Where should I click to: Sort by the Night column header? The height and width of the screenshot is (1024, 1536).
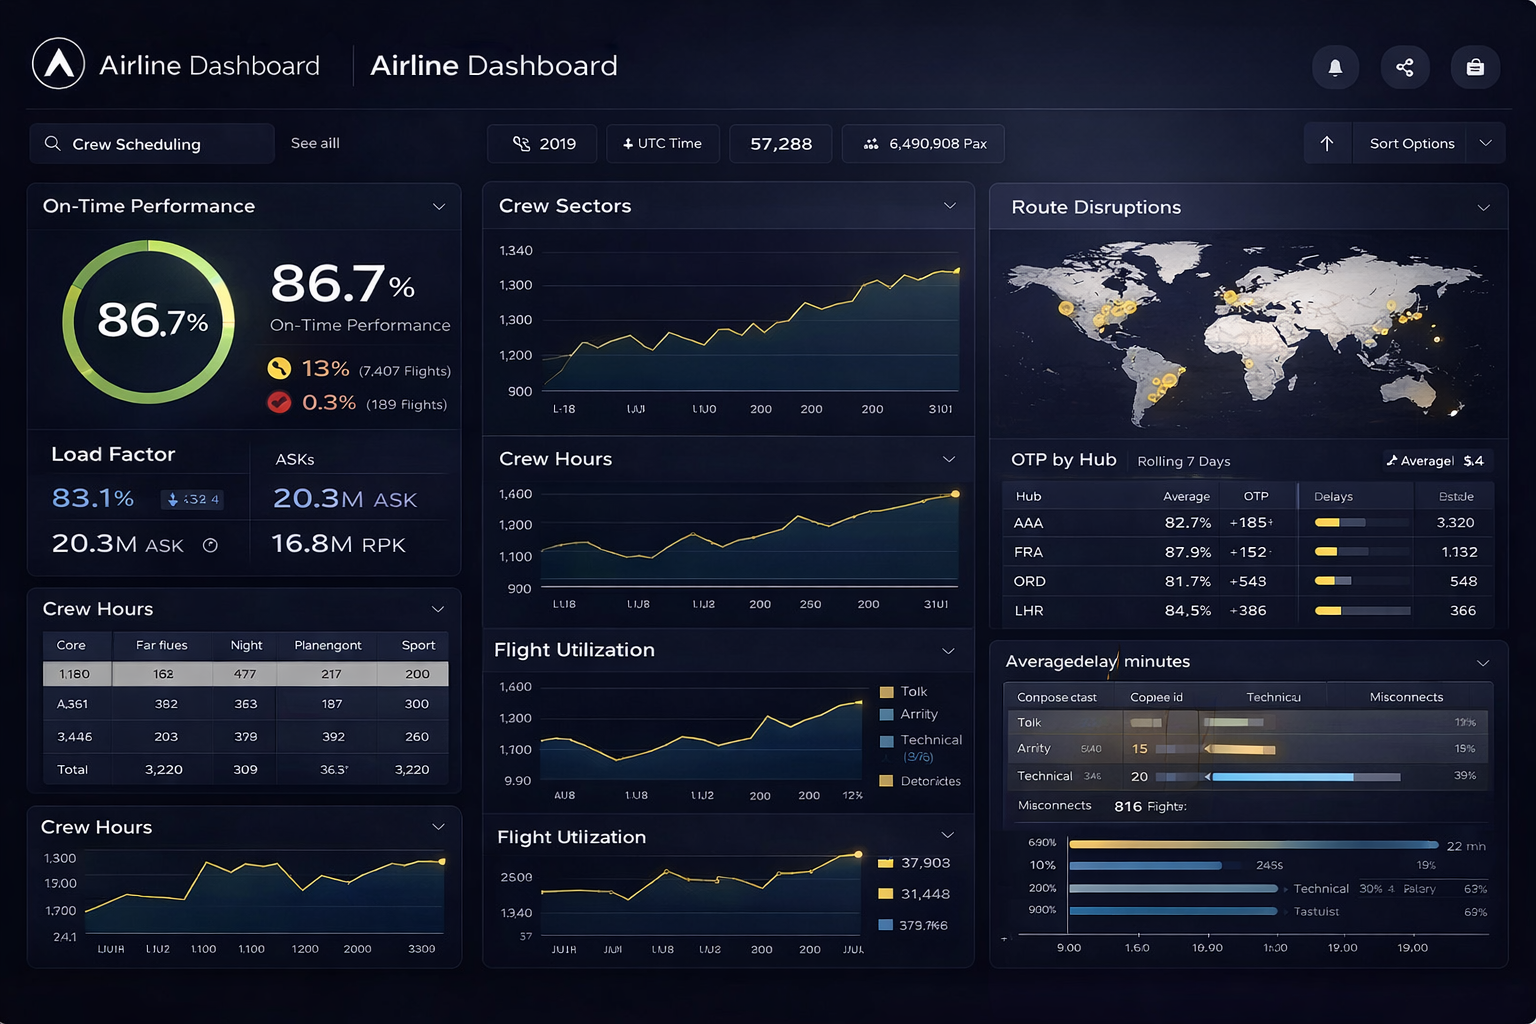pos(246,645)
